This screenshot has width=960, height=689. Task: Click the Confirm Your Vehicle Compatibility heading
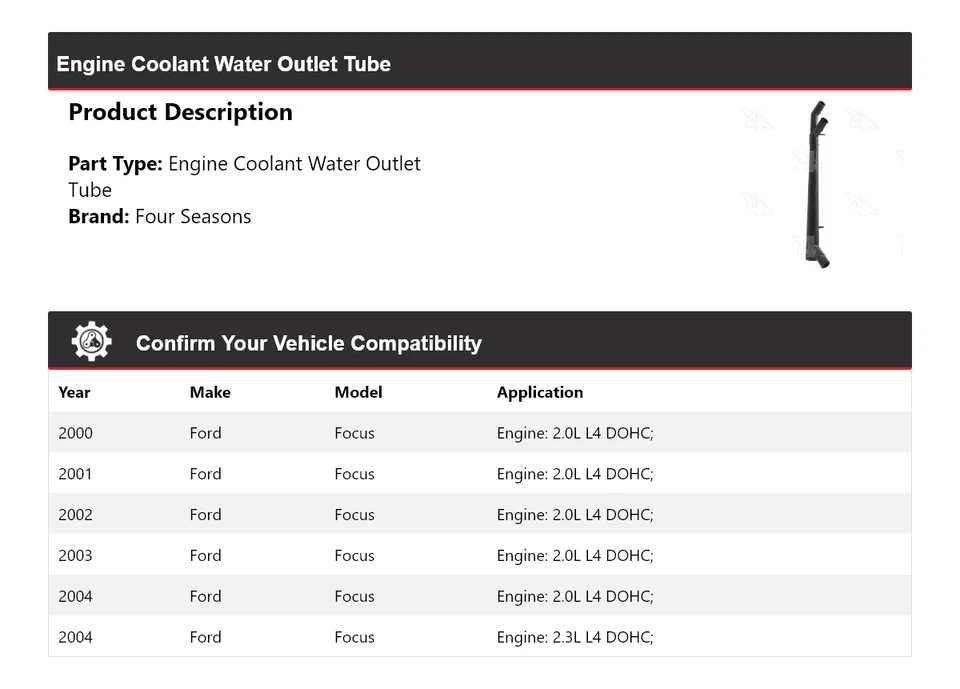(x=308, y=343)
